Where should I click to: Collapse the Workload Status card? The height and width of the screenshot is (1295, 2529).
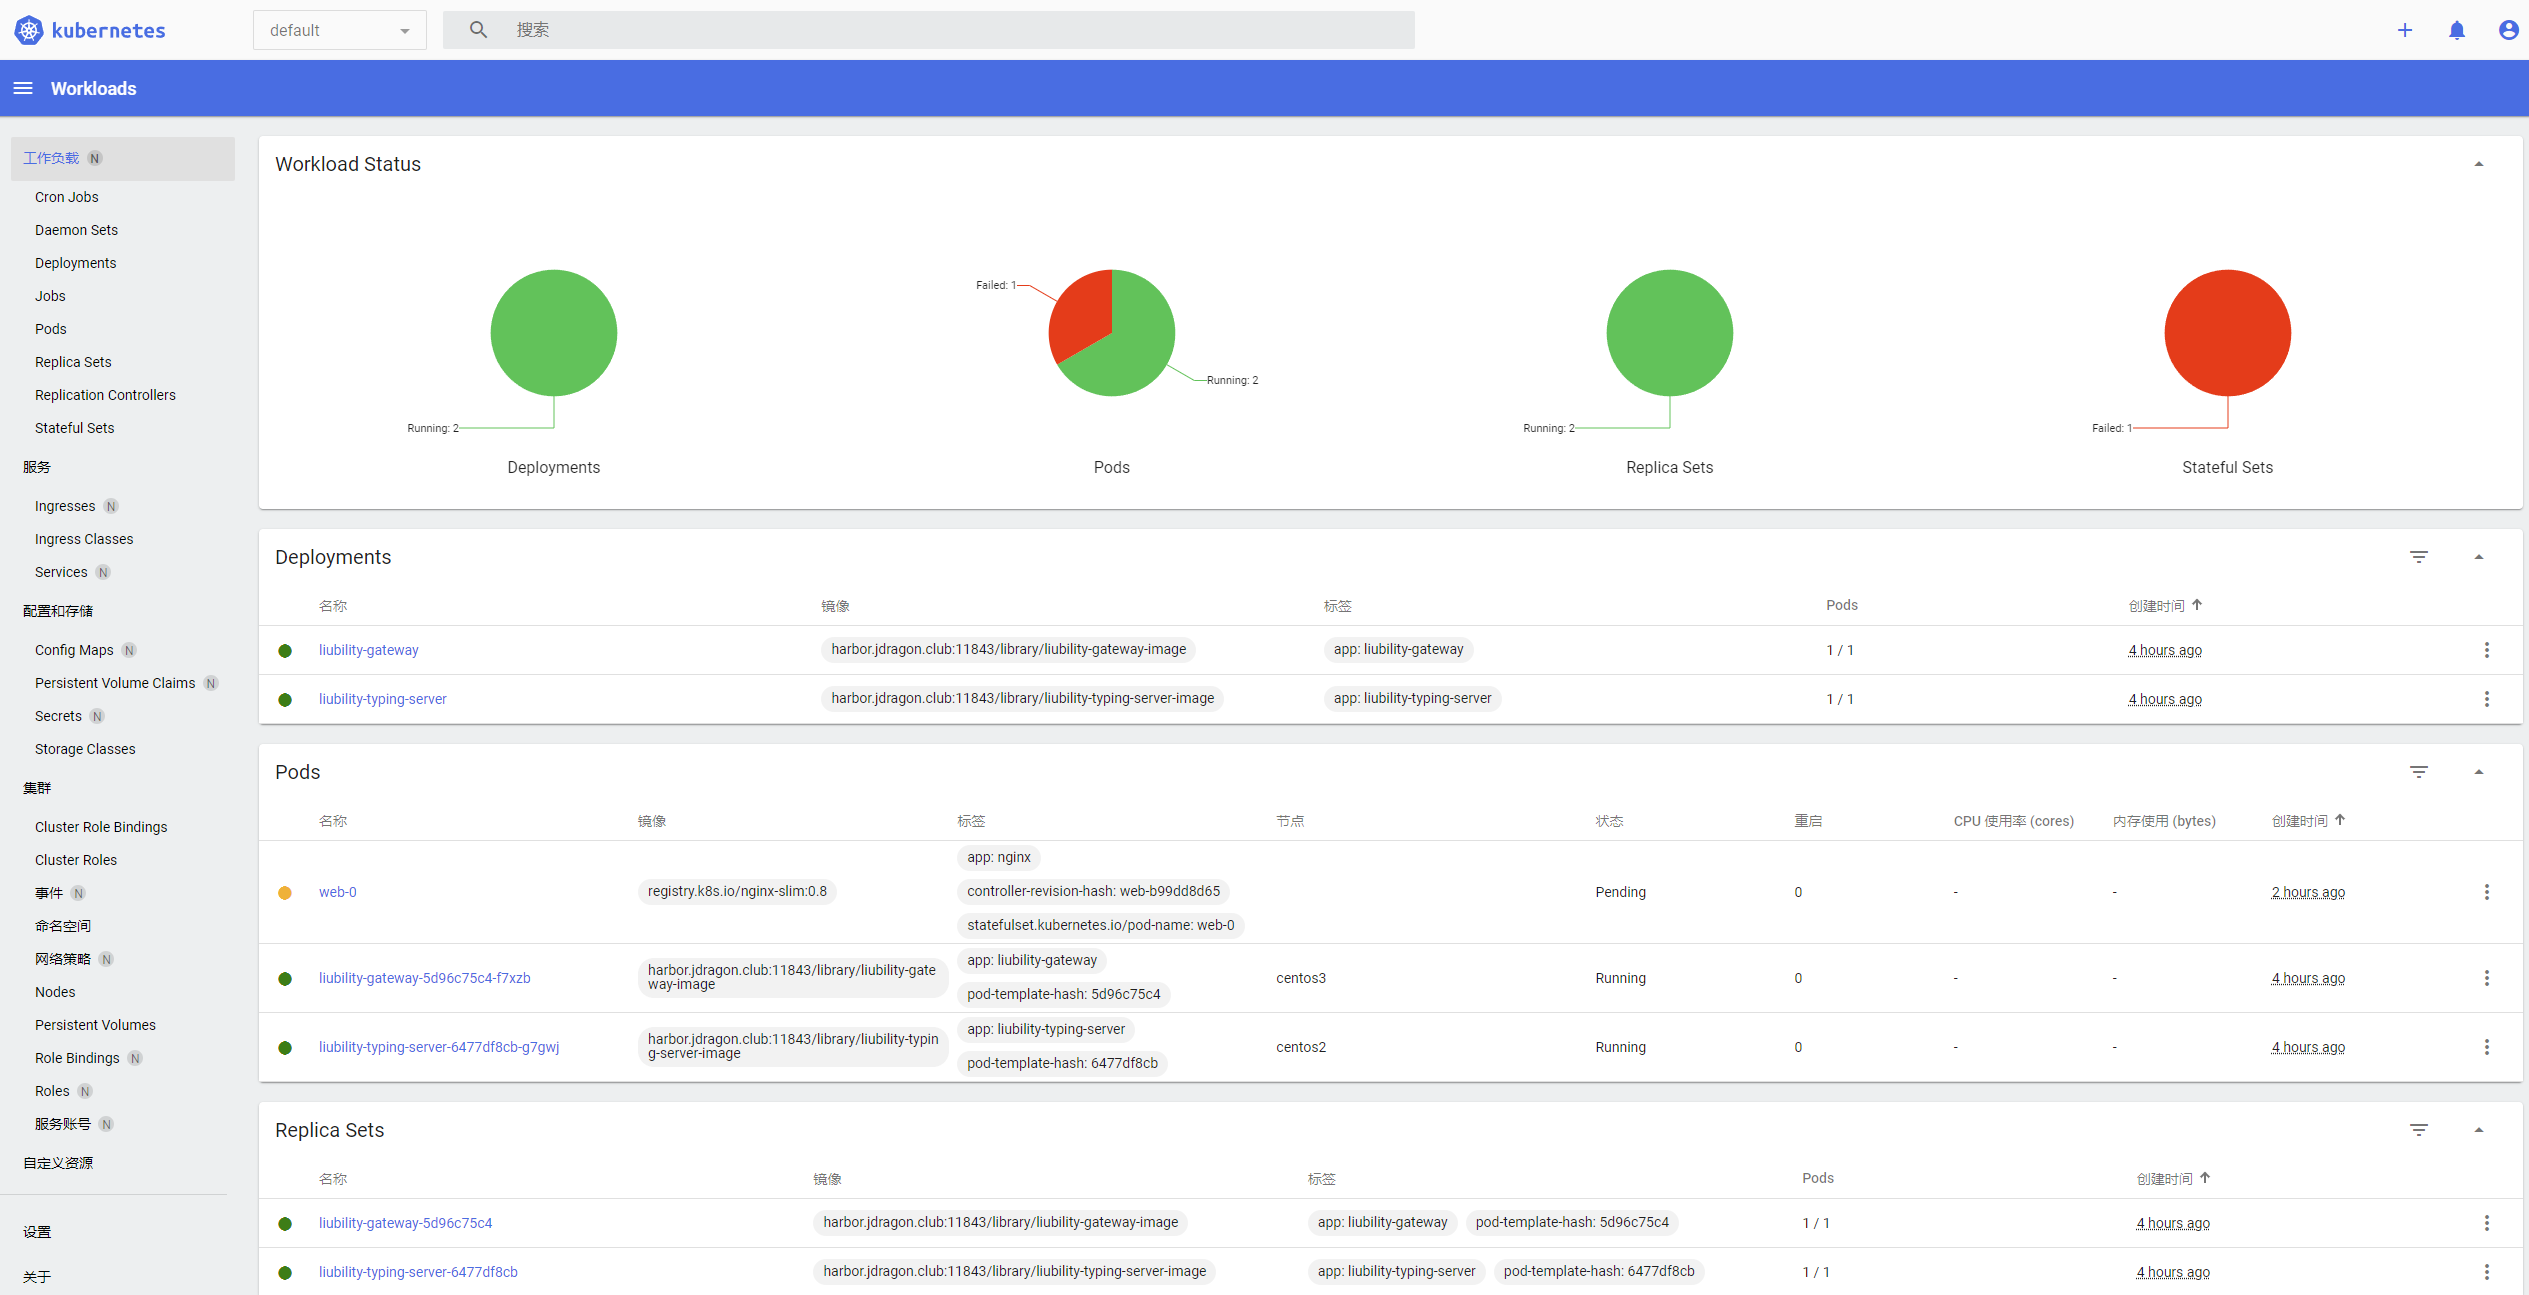[x=2479, y=164]
